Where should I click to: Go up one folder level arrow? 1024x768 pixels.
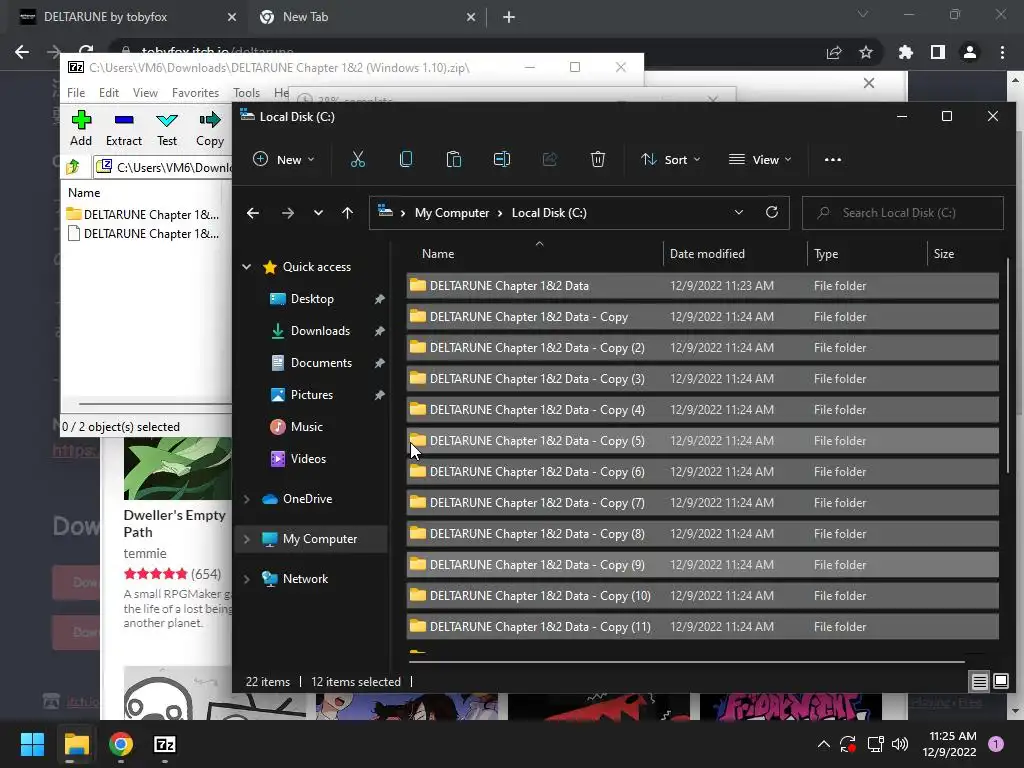347,213
